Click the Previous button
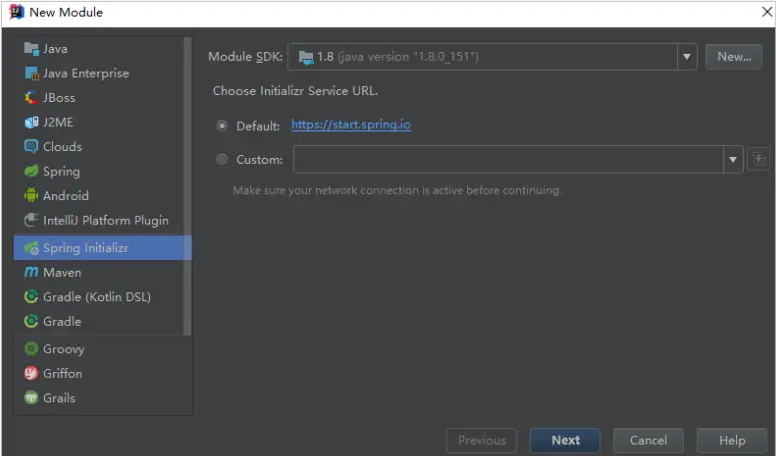The height and width of the screenshot is (456, 776). [482, 440]
